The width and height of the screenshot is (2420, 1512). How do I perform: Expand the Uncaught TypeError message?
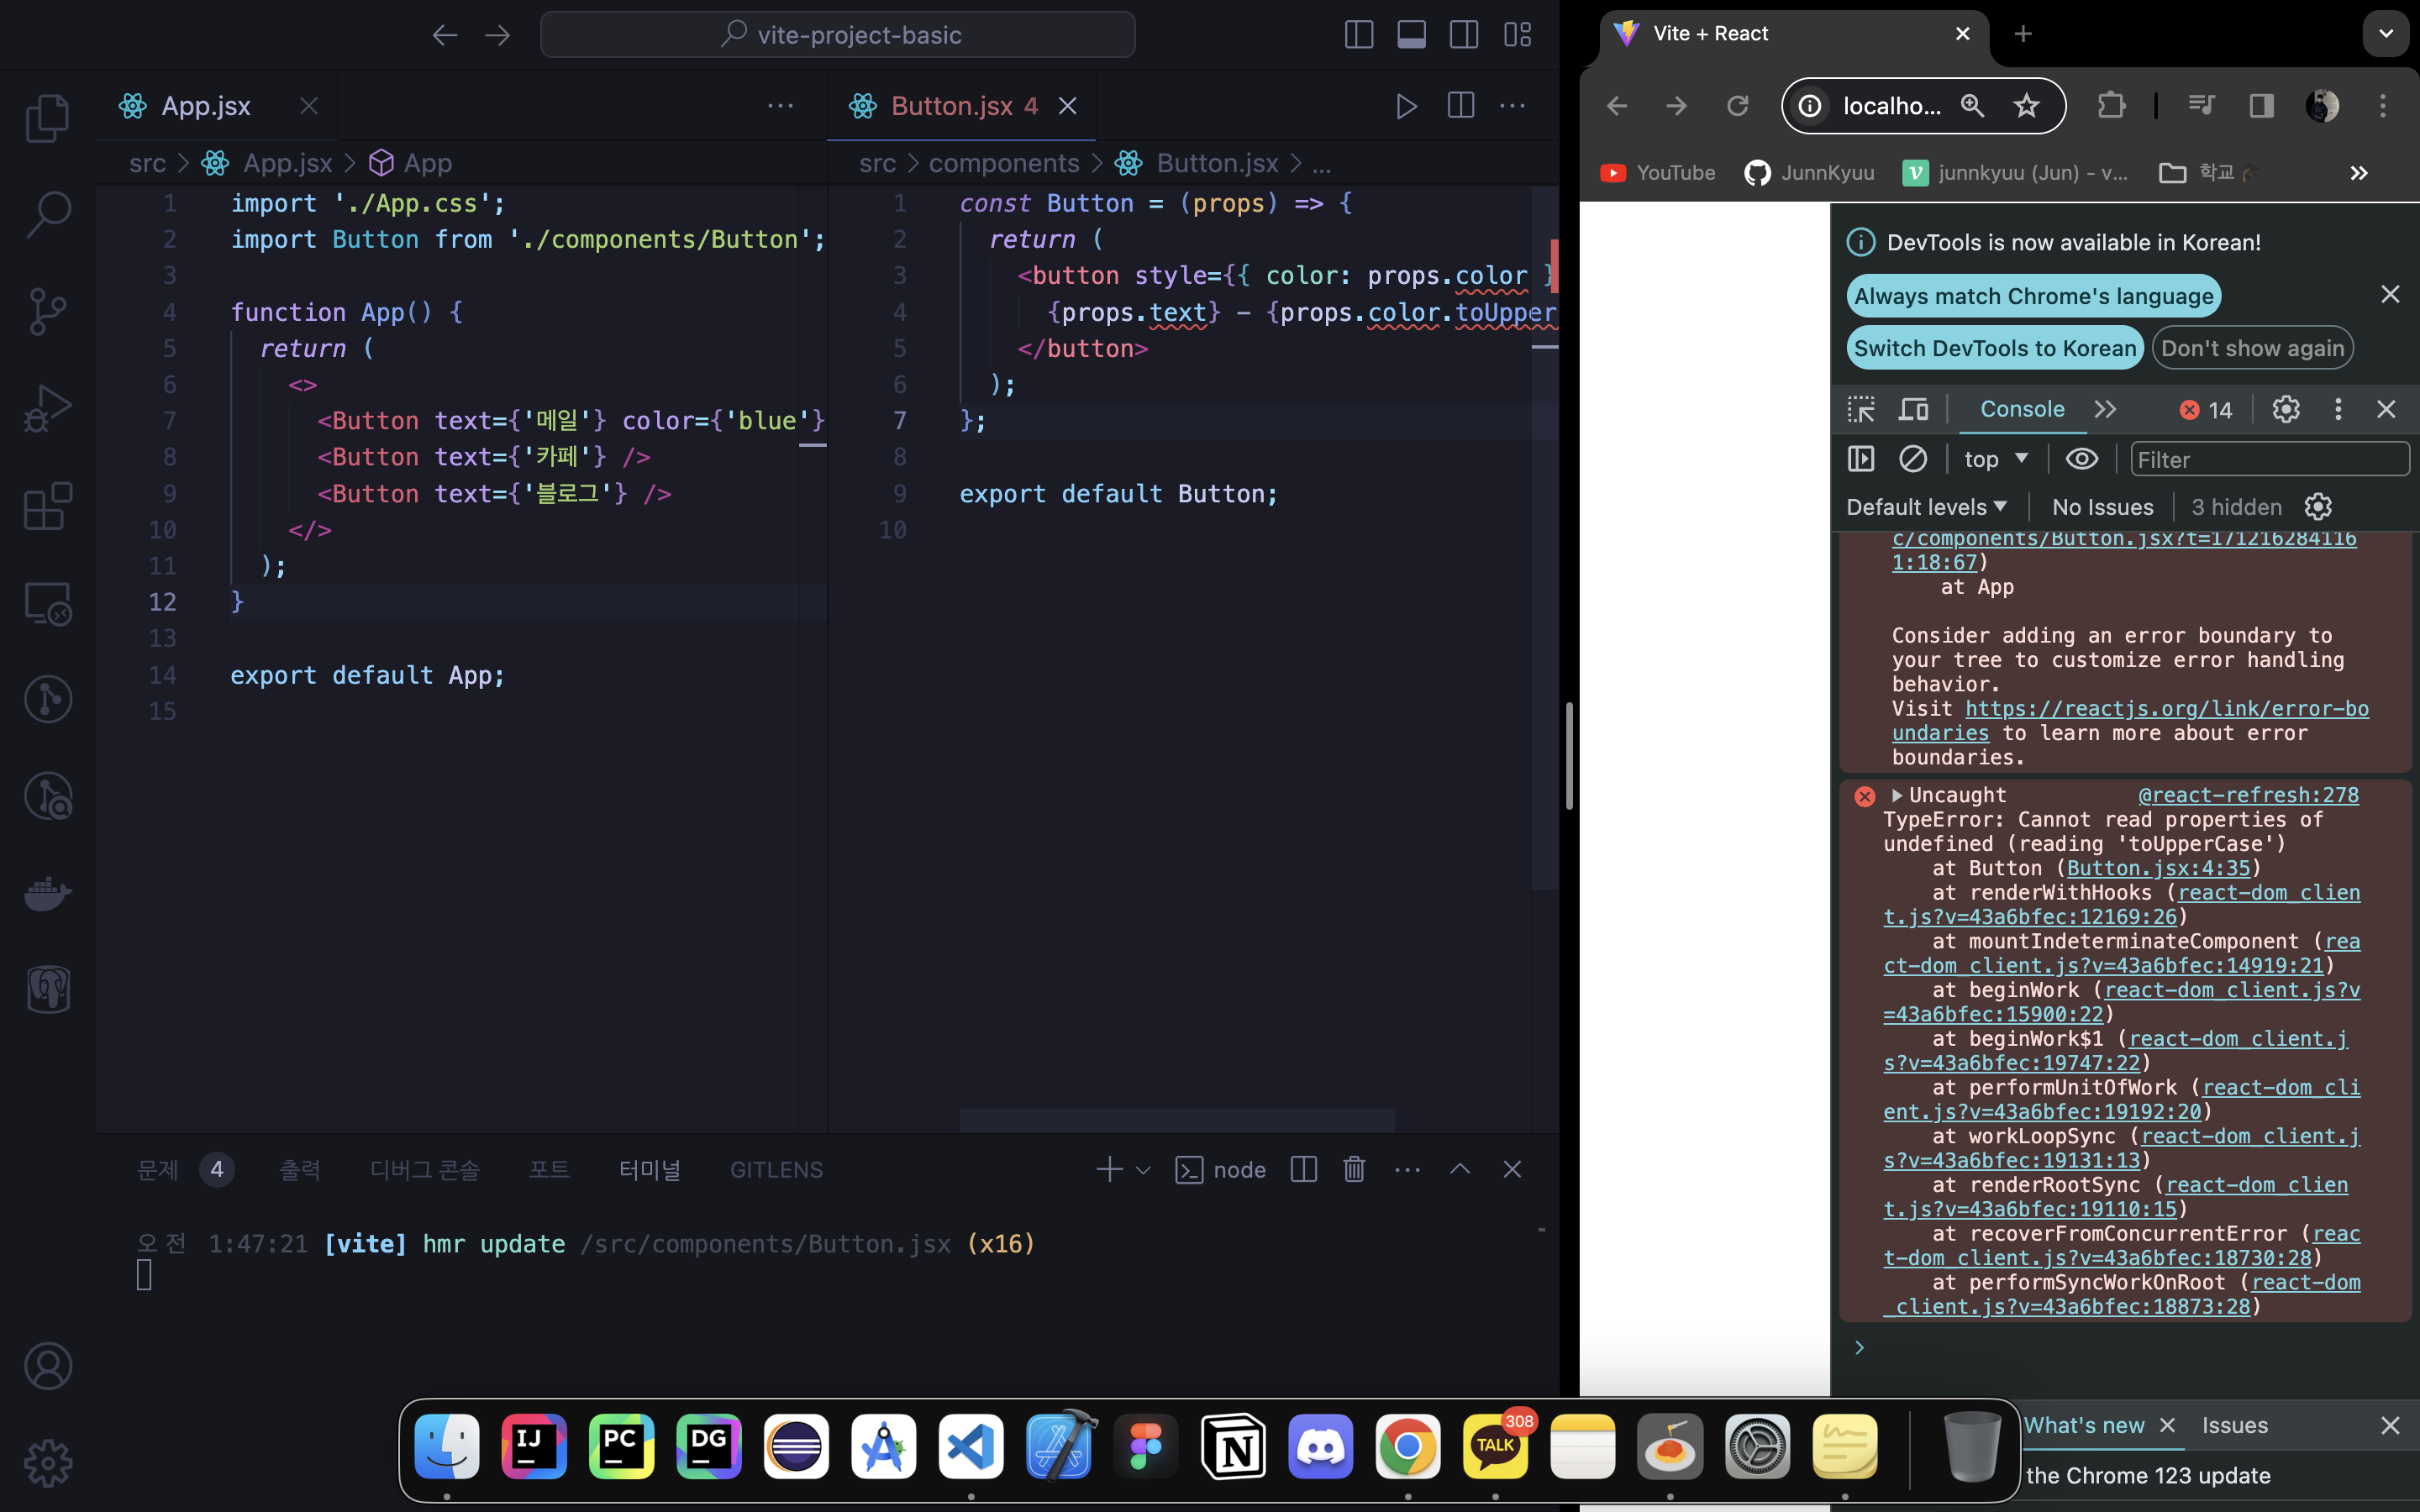(x=1897, y=795)
